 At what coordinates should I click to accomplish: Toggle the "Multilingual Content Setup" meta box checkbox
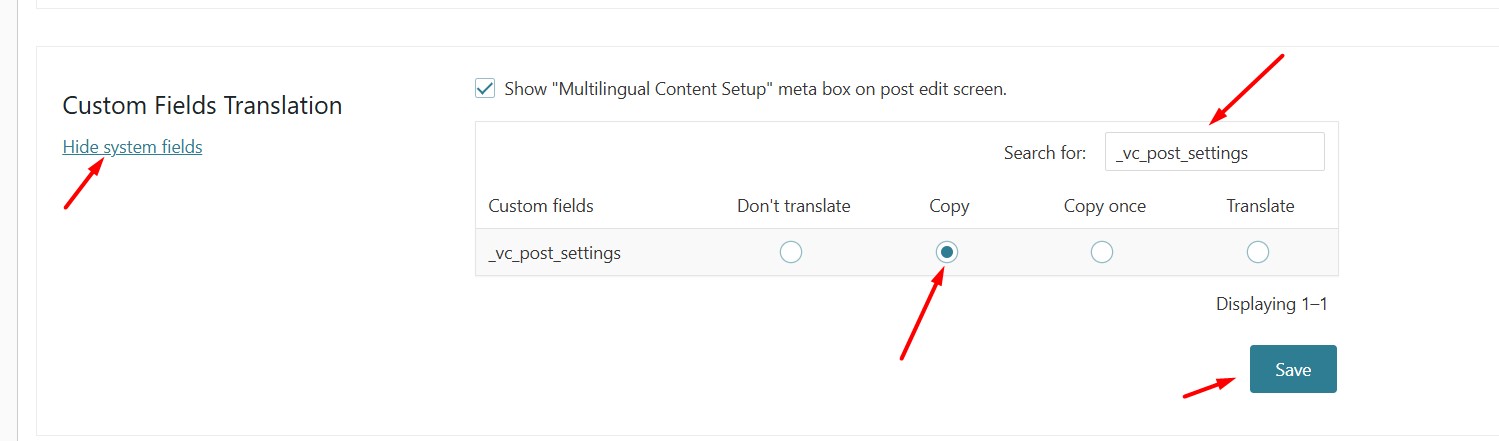click(485, 88)
